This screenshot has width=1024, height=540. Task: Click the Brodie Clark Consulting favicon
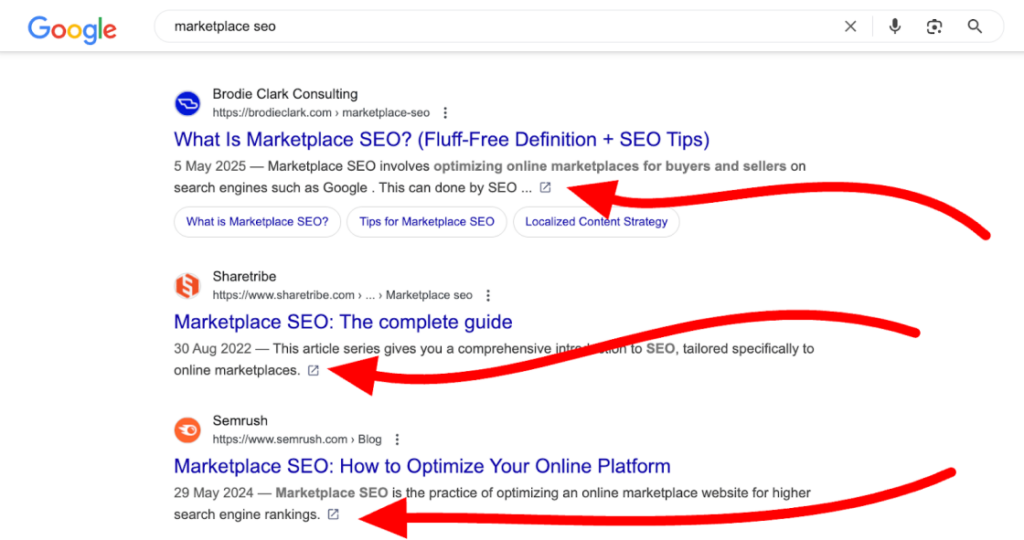tap(187, 103)
